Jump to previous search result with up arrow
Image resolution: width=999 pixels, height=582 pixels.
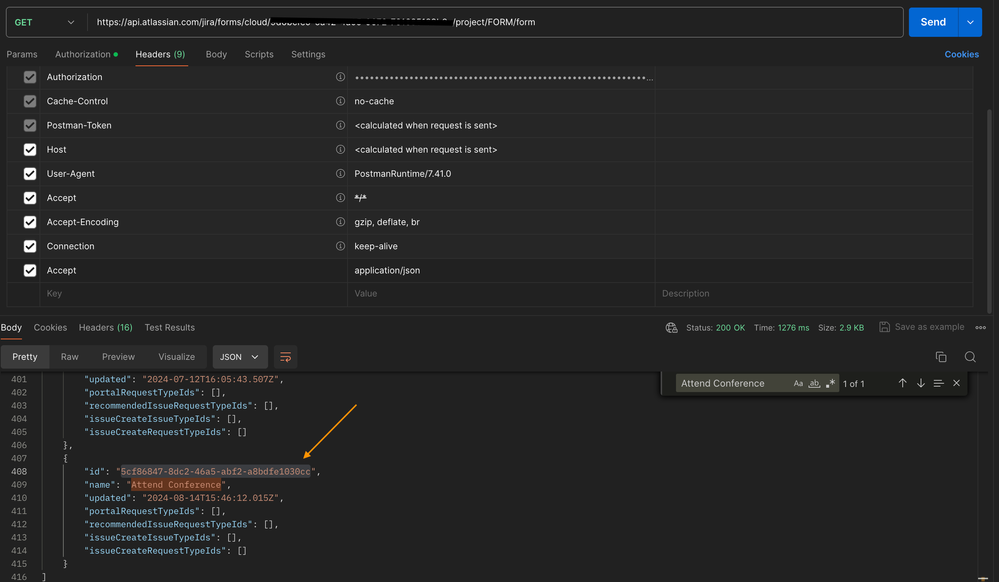coord(903,382)
